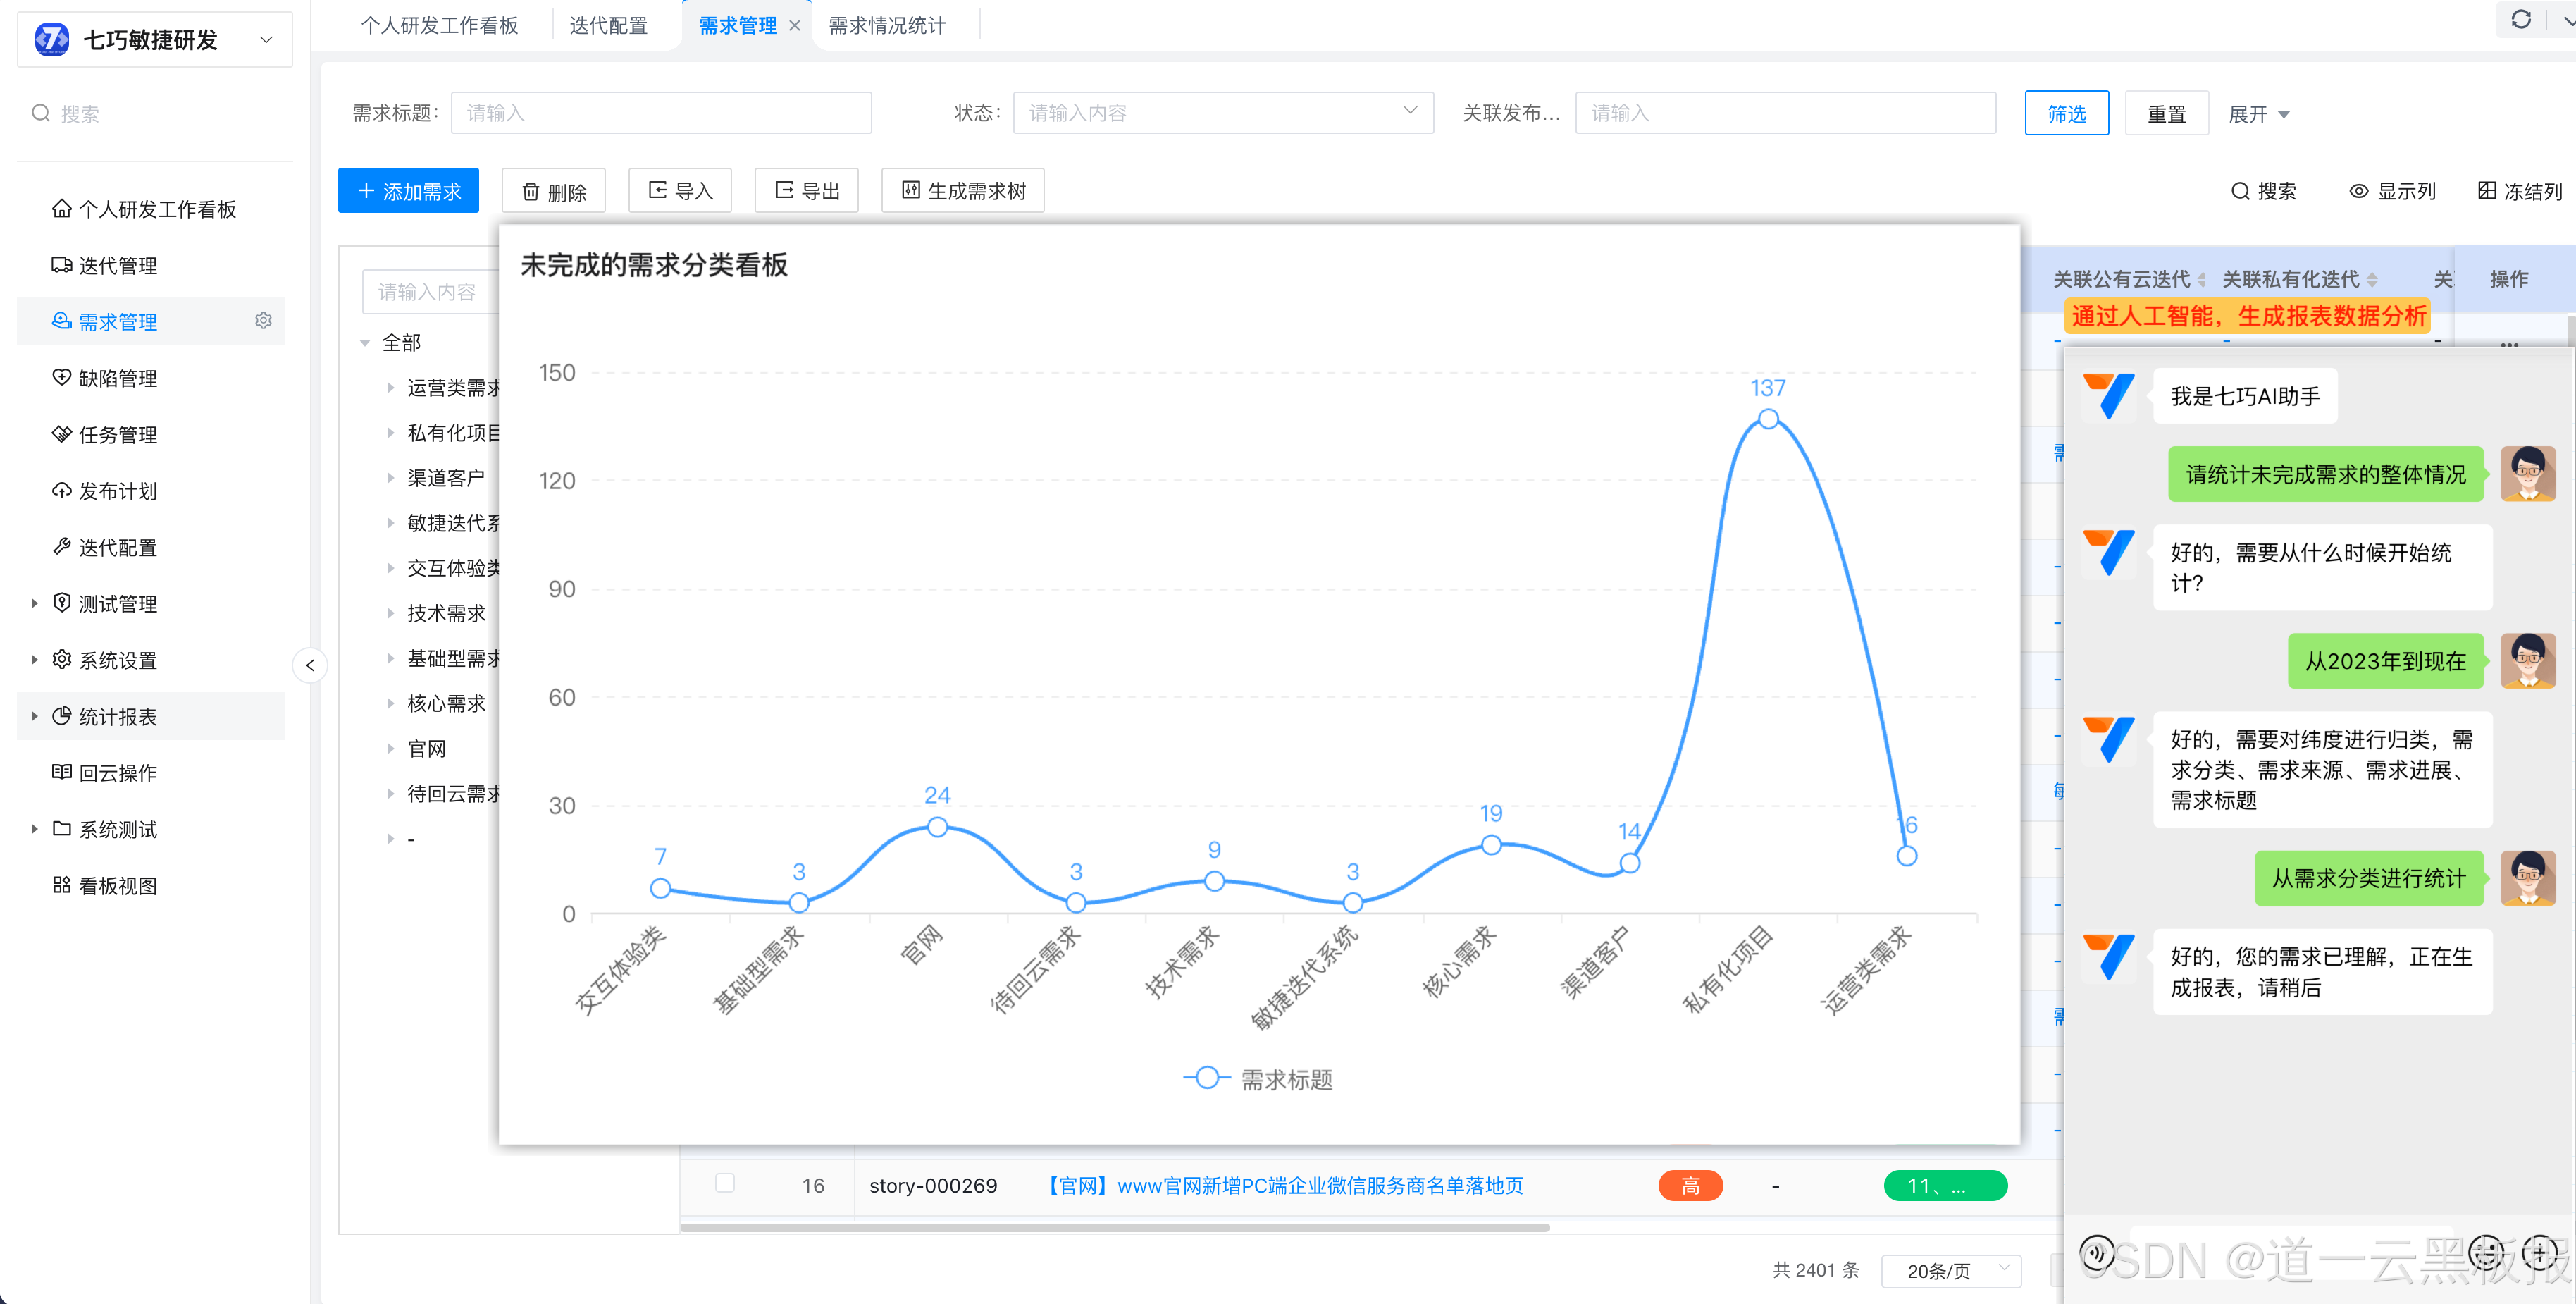2576x1304 pixels.
Task: Open the 状态 dropdown
Action: tap(1222, 112)
